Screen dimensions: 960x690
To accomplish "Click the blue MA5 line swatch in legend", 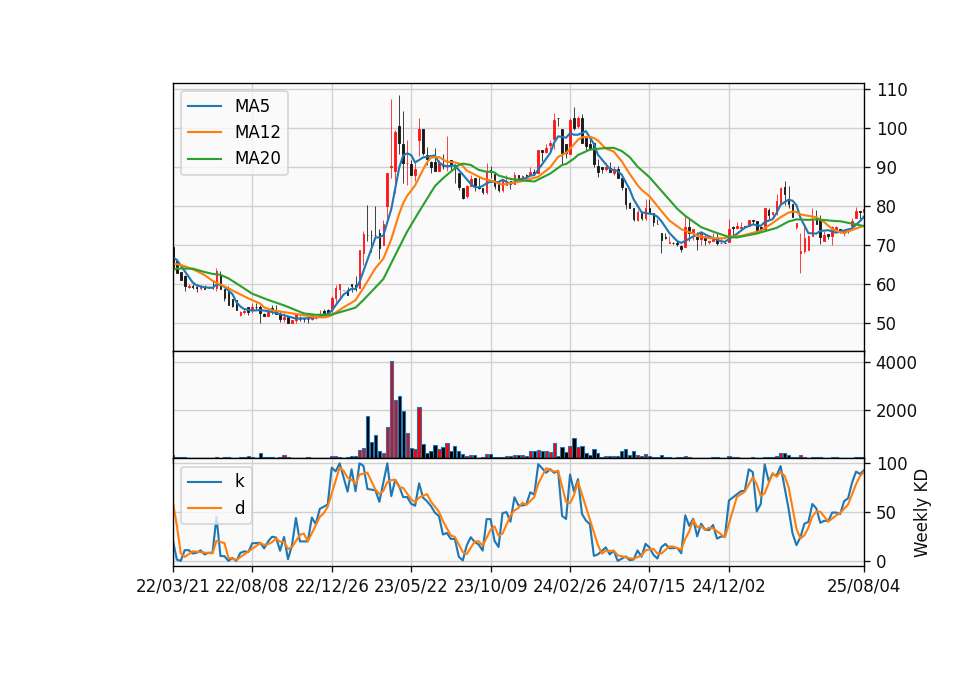I will [x=204, y=107].
